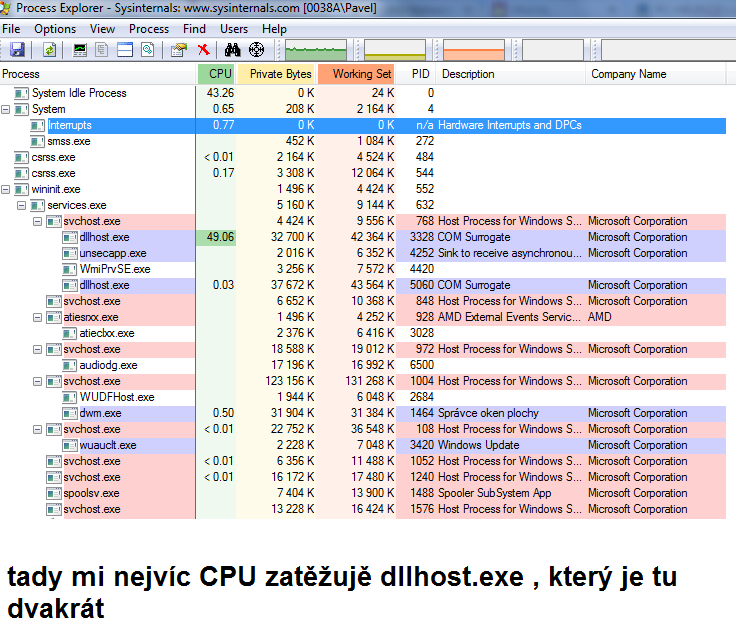736x642 pixels.
Task: Open the Users menu
Action: pos(234,29)
